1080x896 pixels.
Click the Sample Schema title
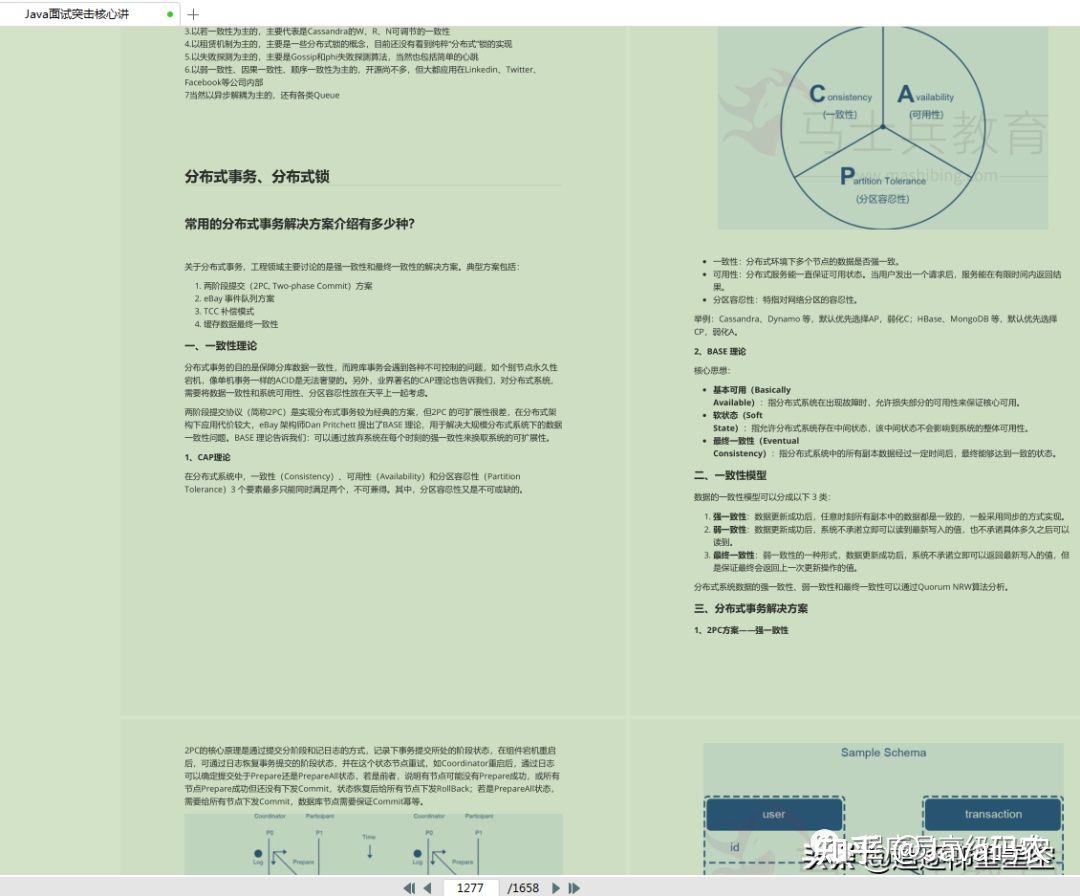point(883,752)
